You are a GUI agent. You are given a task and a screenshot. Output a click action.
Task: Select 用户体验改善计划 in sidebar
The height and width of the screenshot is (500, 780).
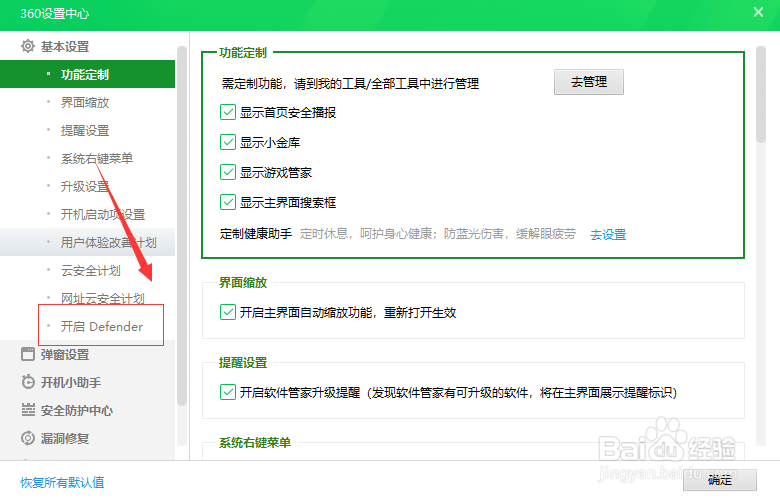pos(88,242)
